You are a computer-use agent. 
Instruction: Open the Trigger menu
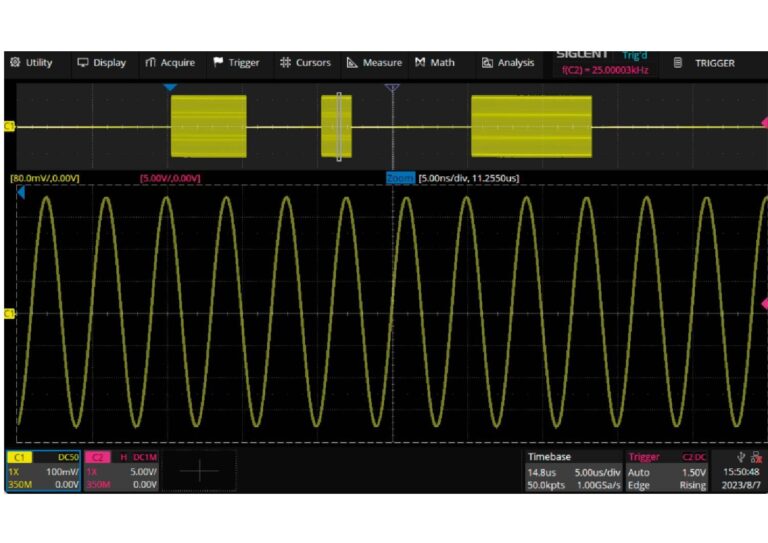[x=237, y=63]
